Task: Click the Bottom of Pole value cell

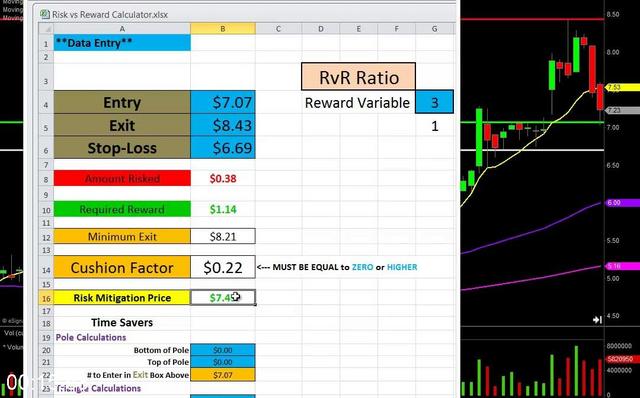Action: 223,350
